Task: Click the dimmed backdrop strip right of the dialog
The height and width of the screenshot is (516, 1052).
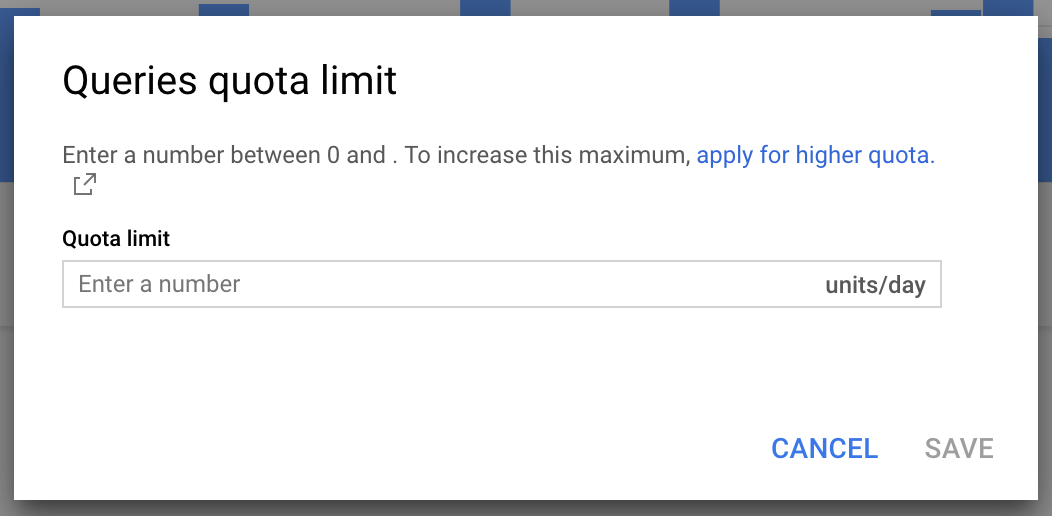Action: [x=1045, y=300]
